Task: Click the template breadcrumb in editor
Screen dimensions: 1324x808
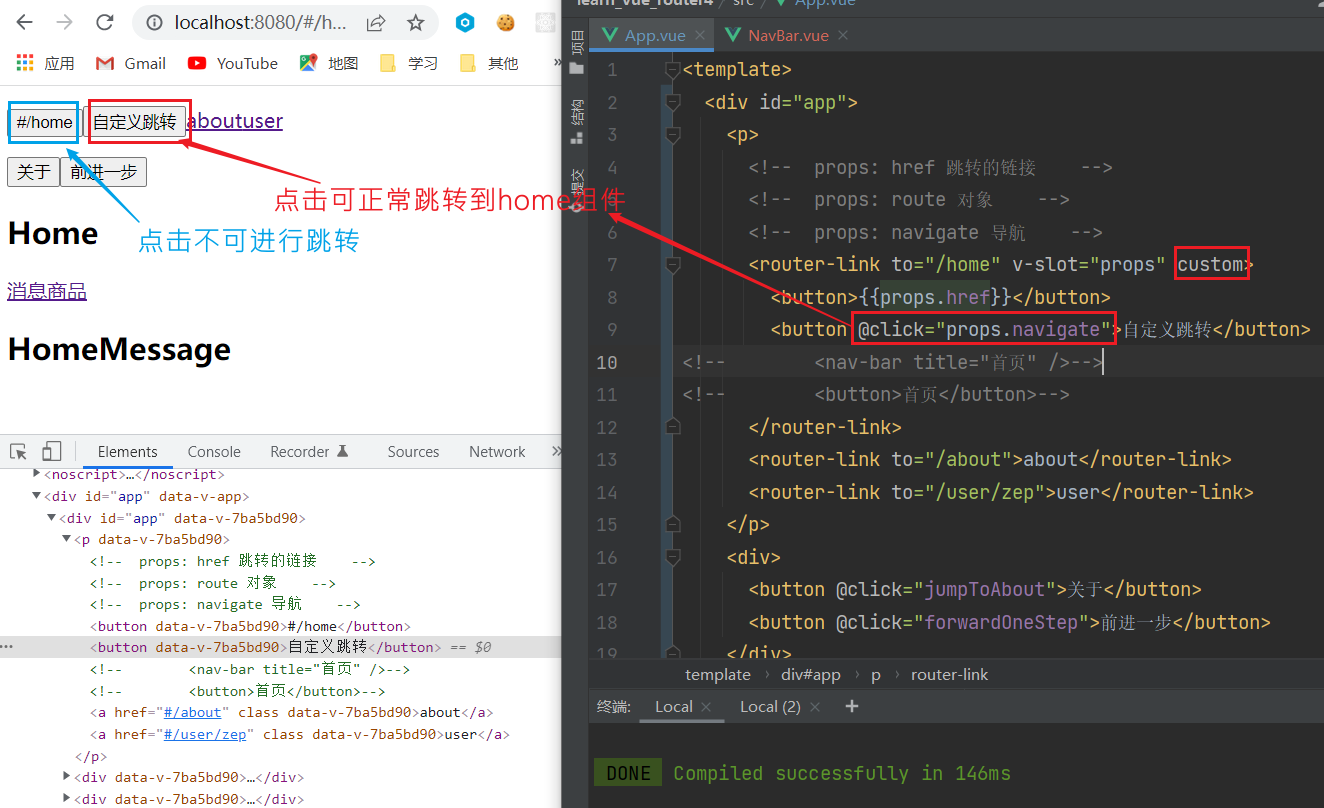Action: (718, 674)
